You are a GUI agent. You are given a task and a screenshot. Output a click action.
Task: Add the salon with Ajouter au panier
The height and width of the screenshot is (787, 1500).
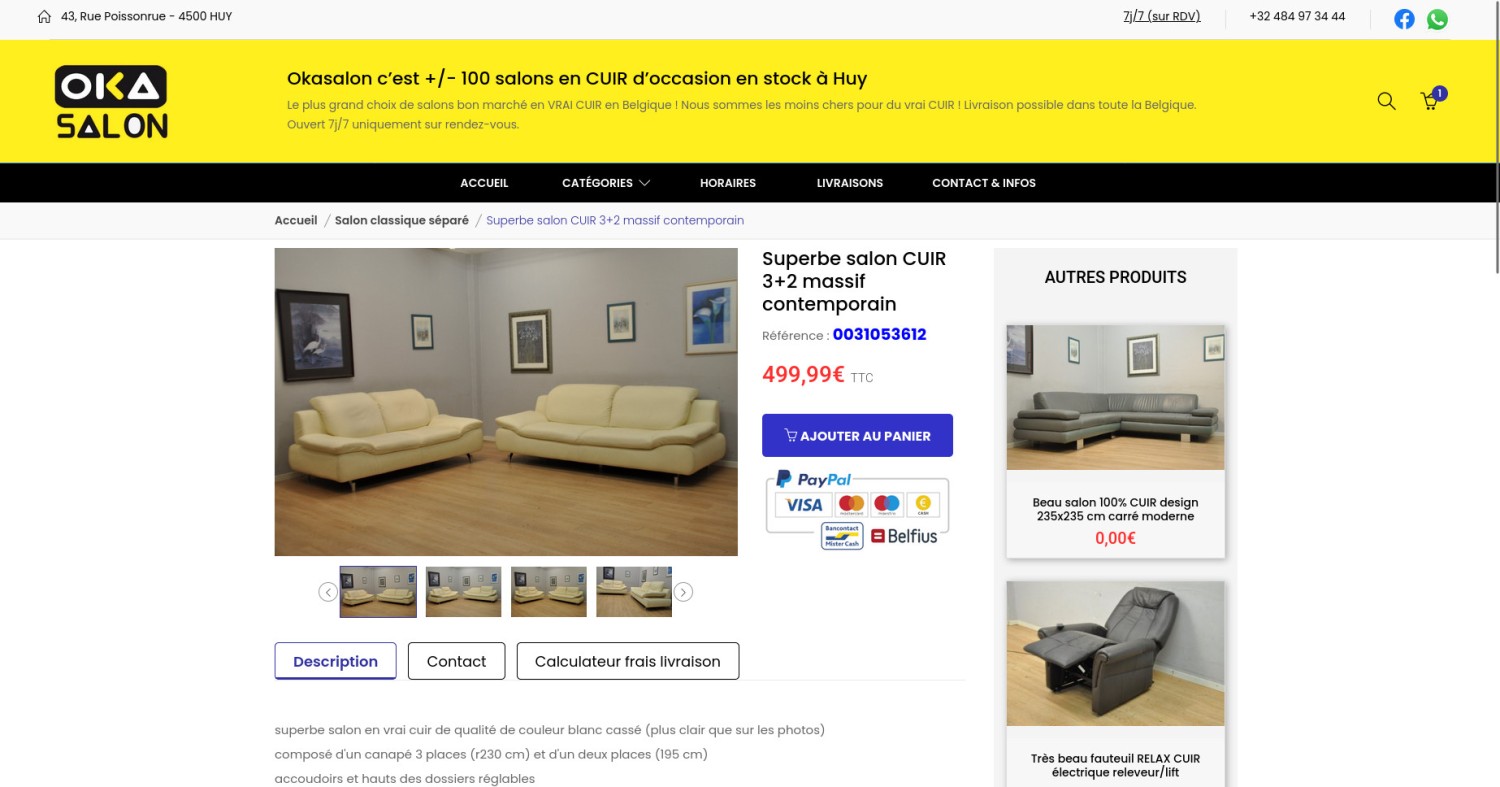[x=857, y=436]
